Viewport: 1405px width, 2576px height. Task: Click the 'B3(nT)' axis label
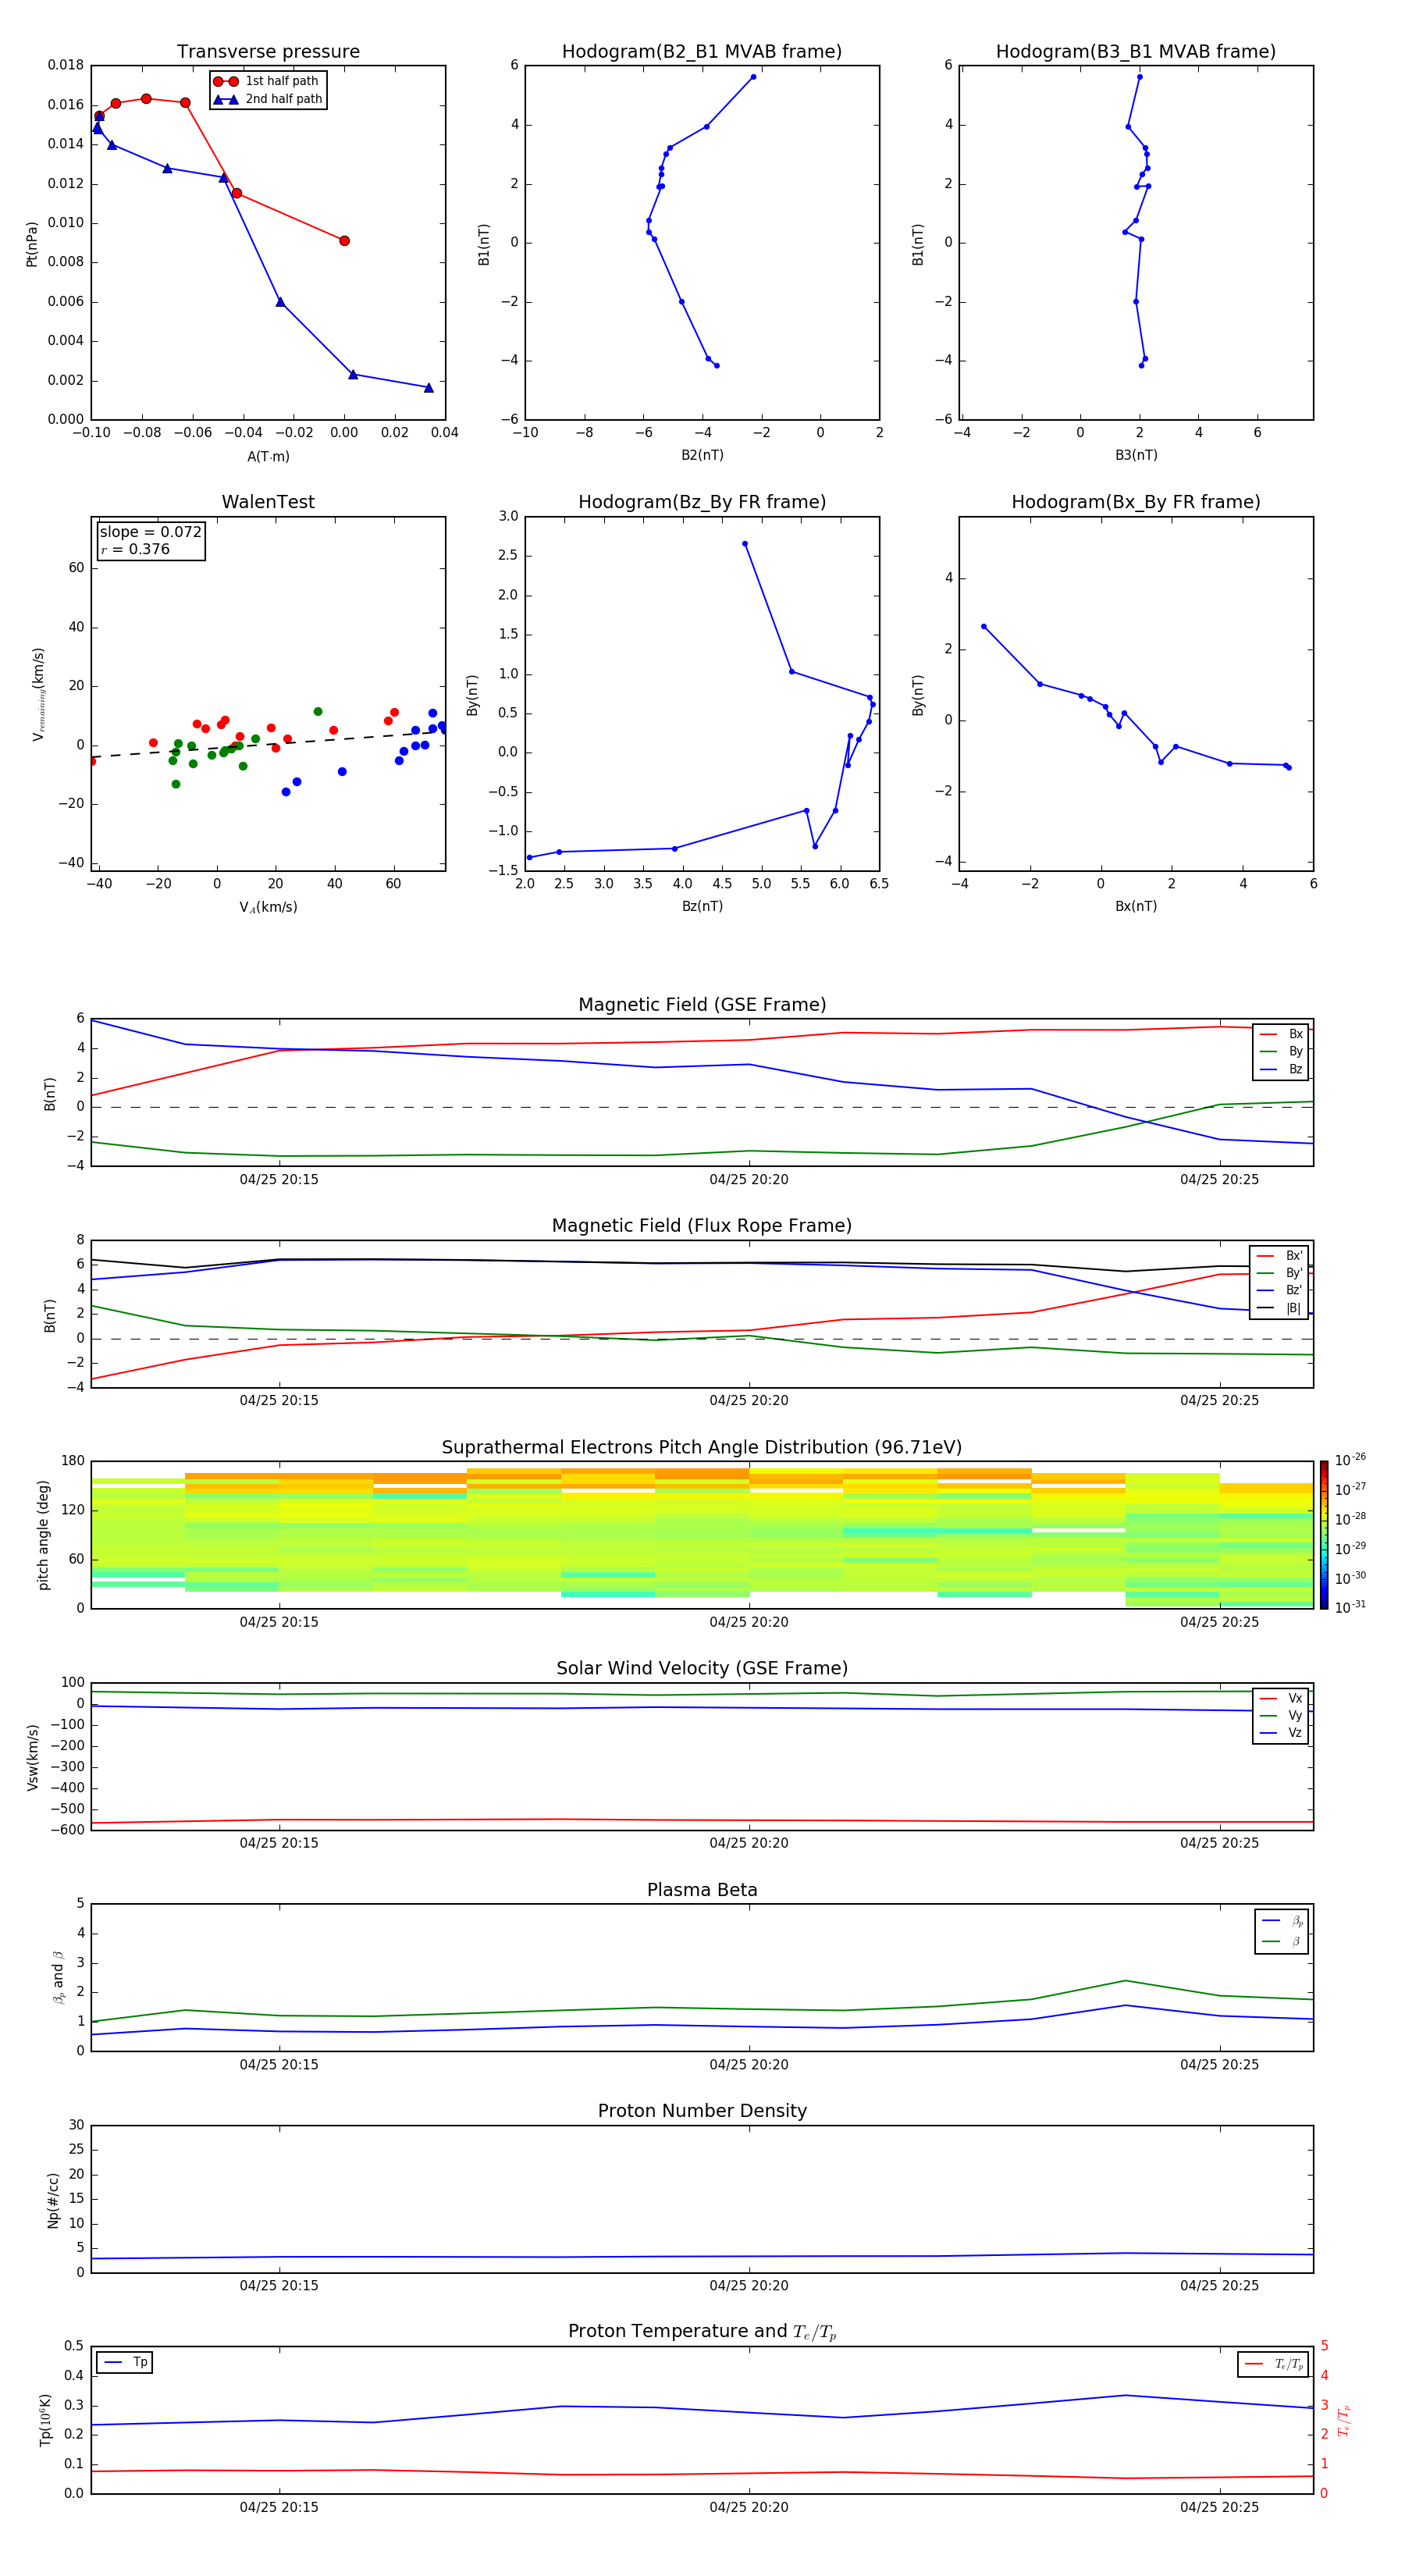pos(1136,455)
